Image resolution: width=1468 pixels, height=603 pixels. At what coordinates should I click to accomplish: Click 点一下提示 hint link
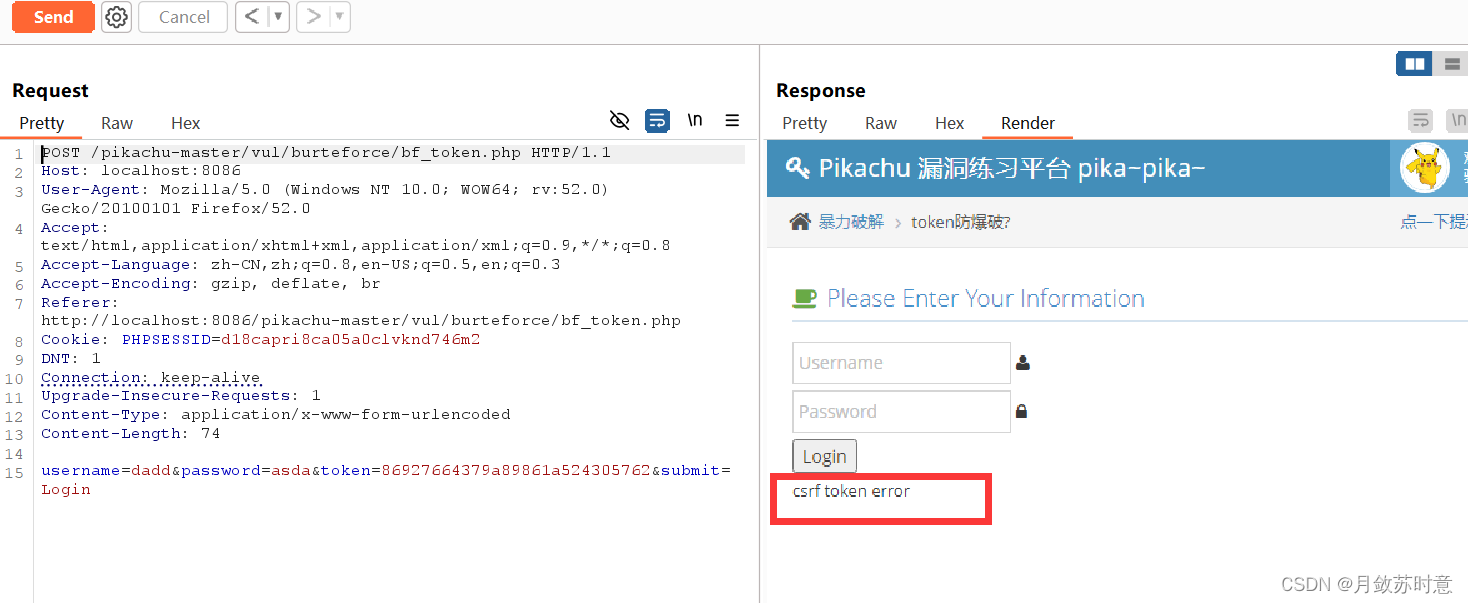coord(1434,222)
